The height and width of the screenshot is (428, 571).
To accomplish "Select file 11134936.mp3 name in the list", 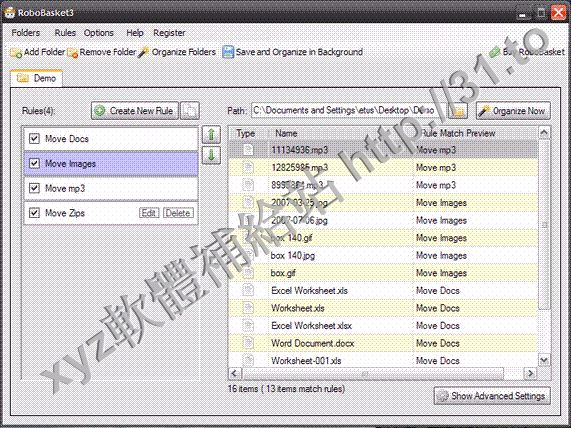I will (299, 150).
